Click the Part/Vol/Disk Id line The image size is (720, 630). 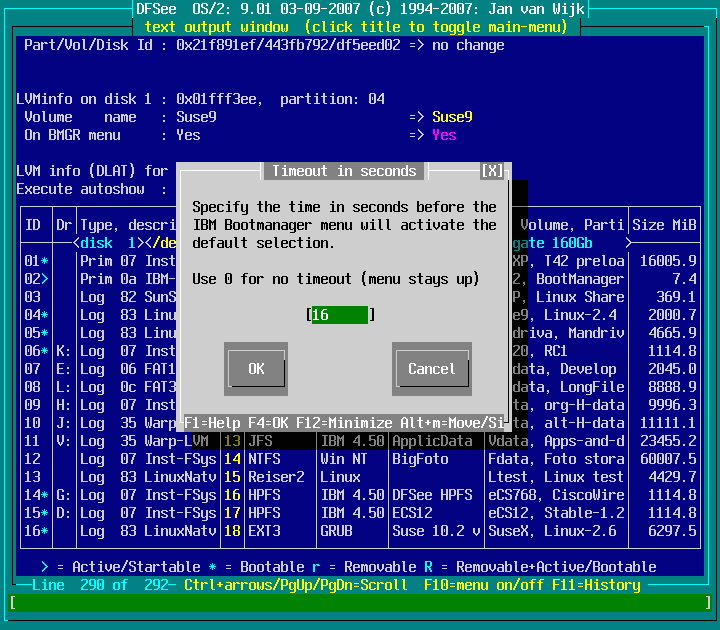pos(264,45)
